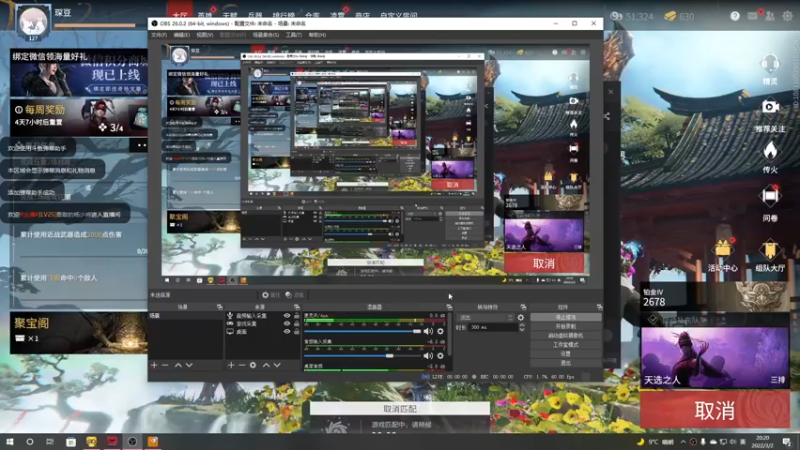Screen dimensions: 800x450
Task: Move the source up with the sources up arrow
Action: [266, 365]
